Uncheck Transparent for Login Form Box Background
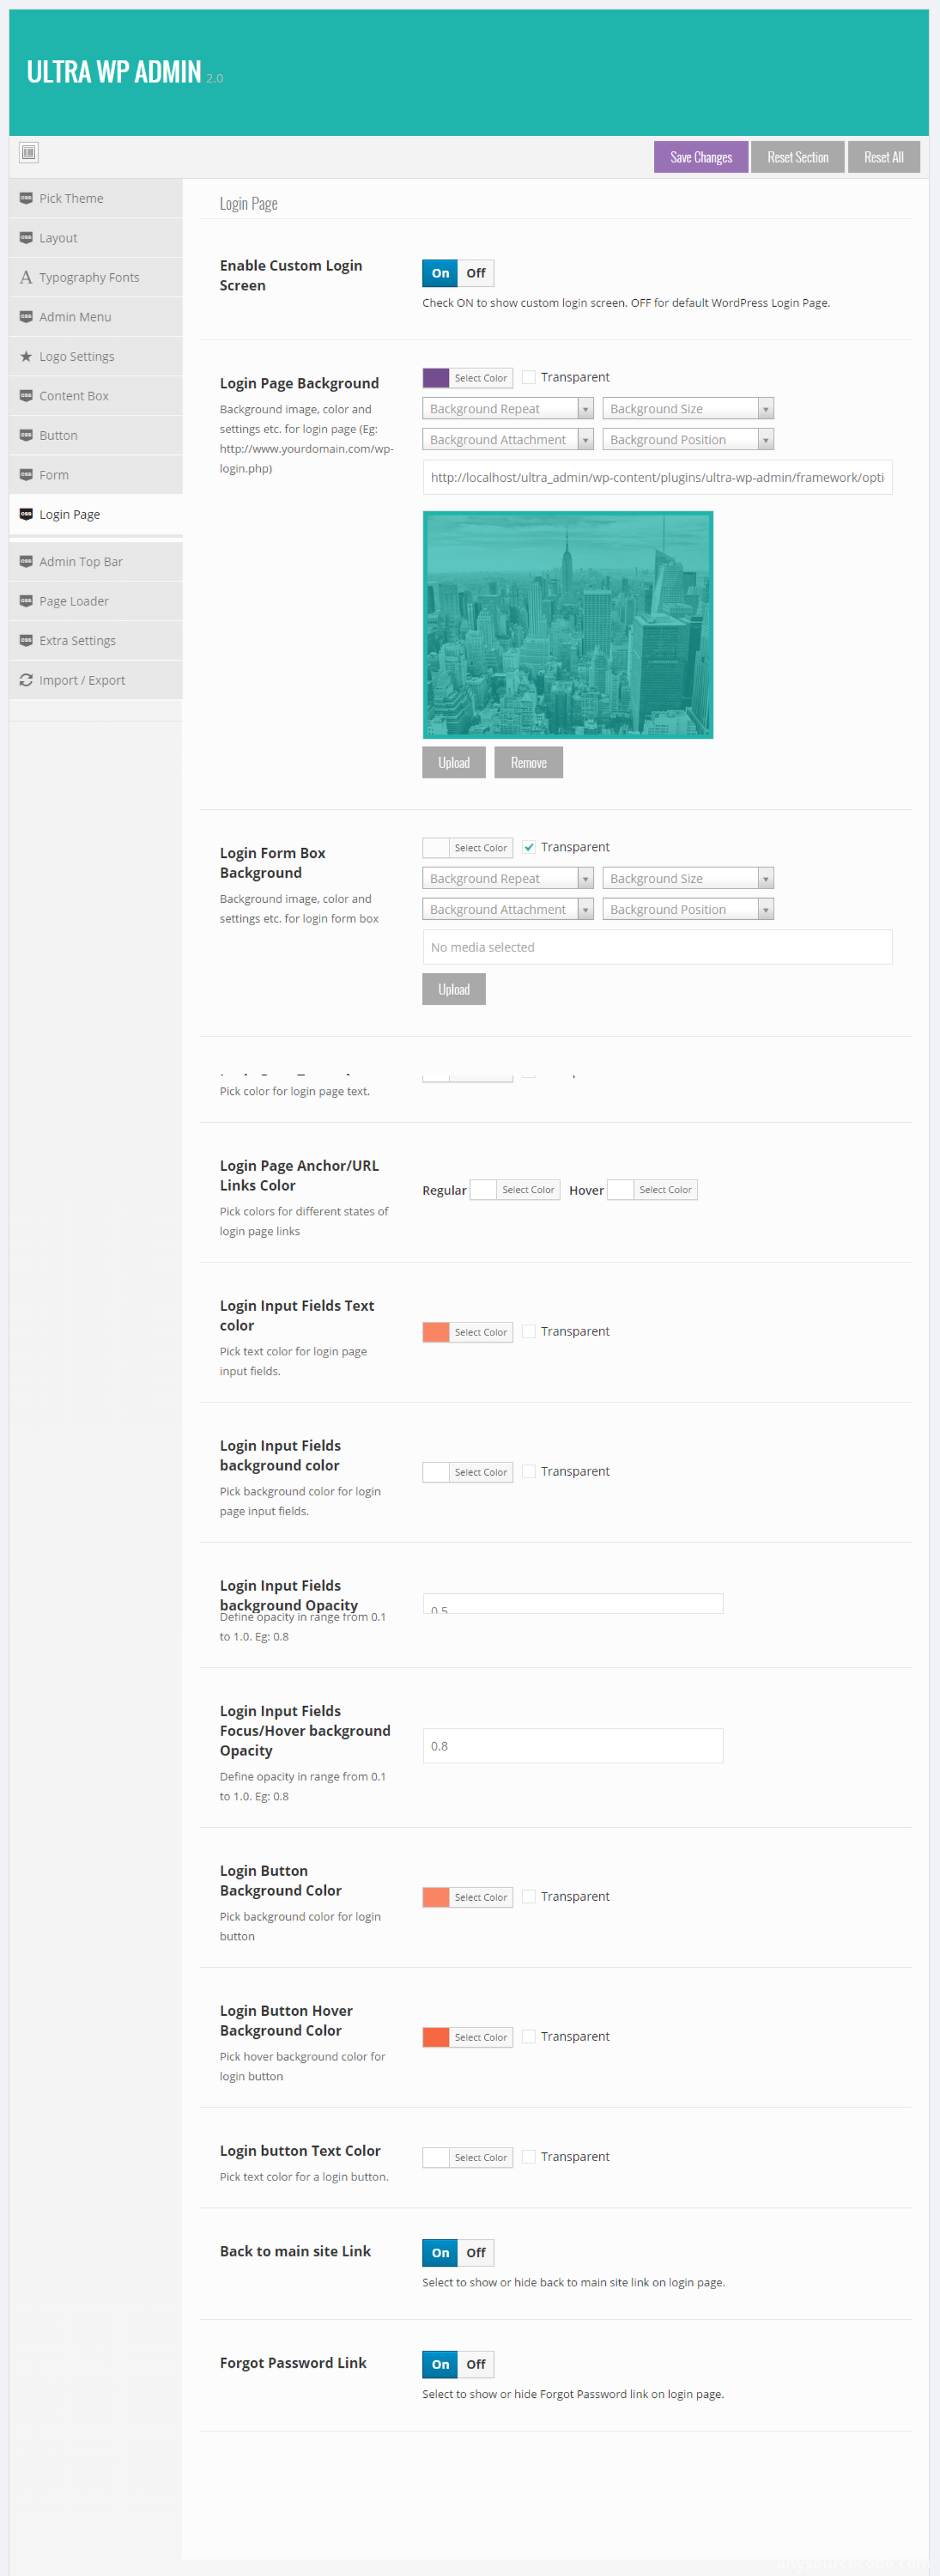940x2576 pixels. [529, 847]
